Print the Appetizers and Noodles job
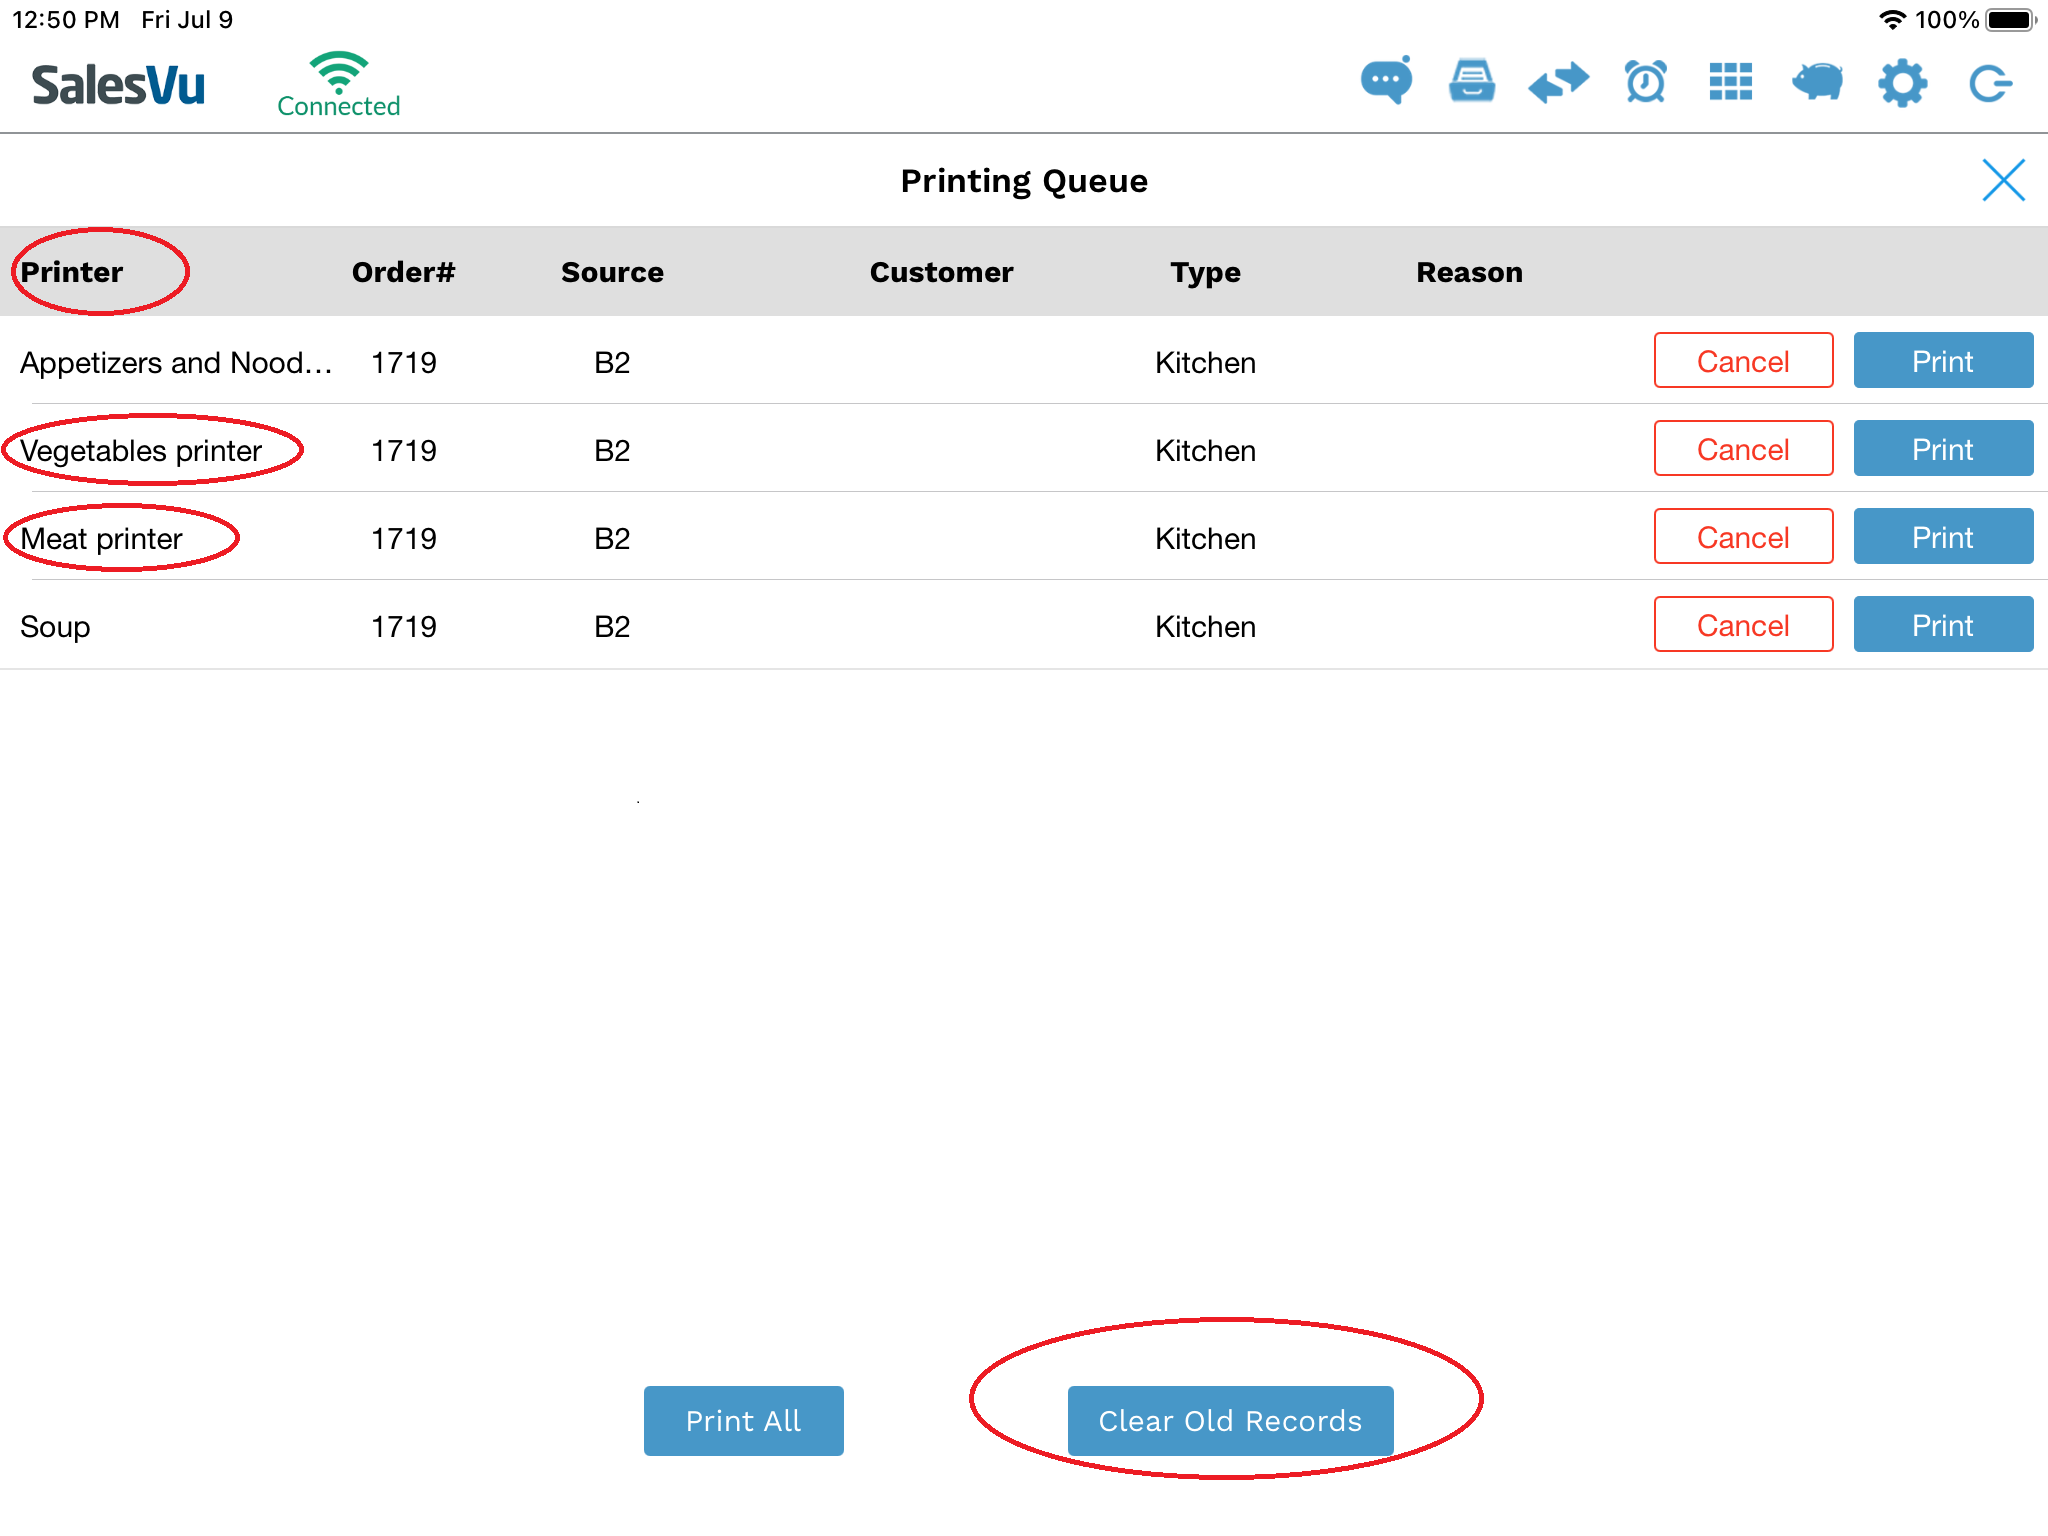 point(1942,361)
